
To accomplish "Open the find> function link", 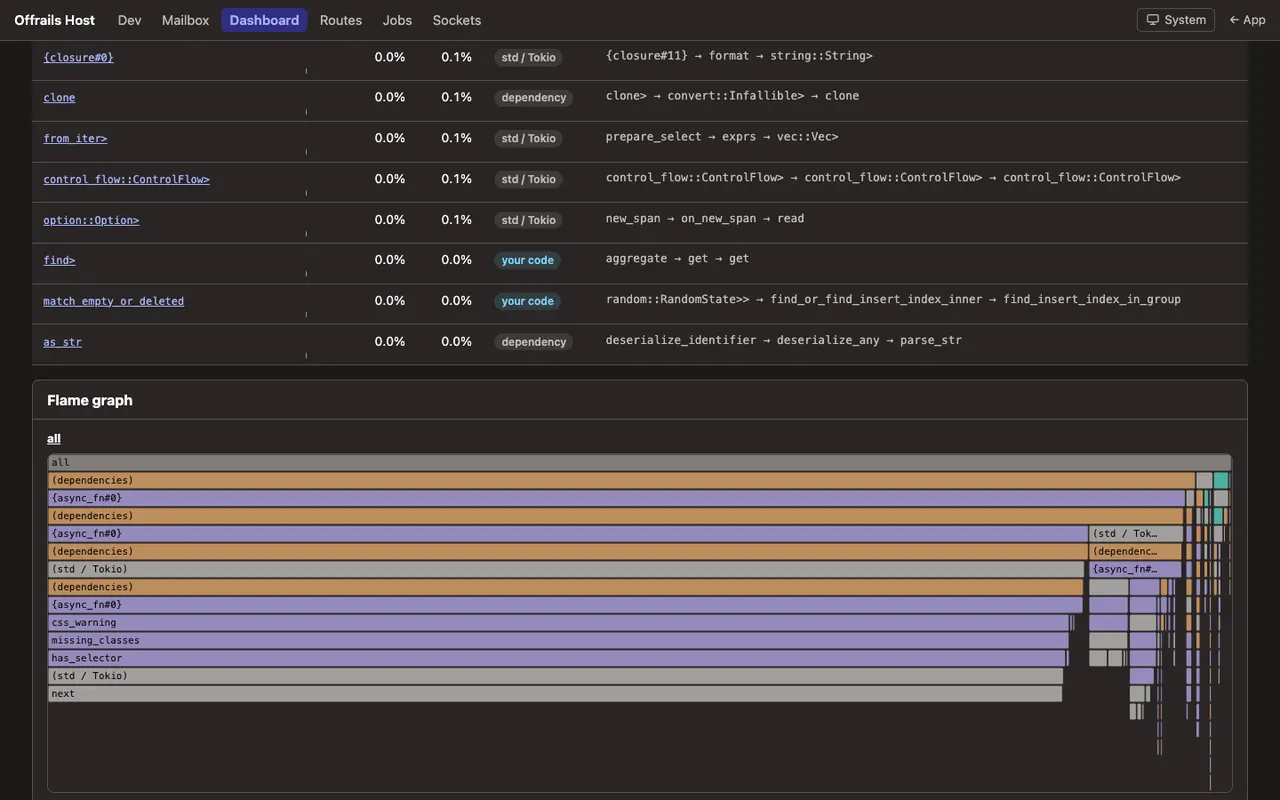I will coord(59,260).
